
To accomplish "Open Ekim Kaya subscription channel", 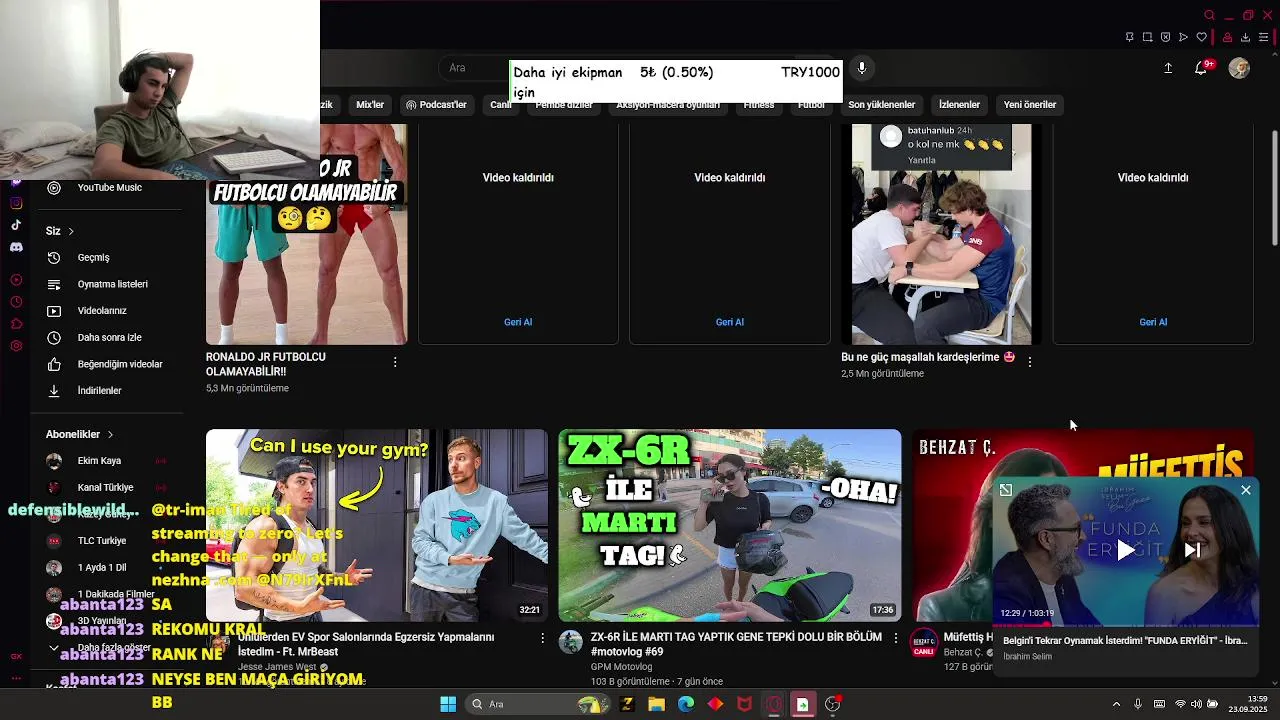I will 108,461.
